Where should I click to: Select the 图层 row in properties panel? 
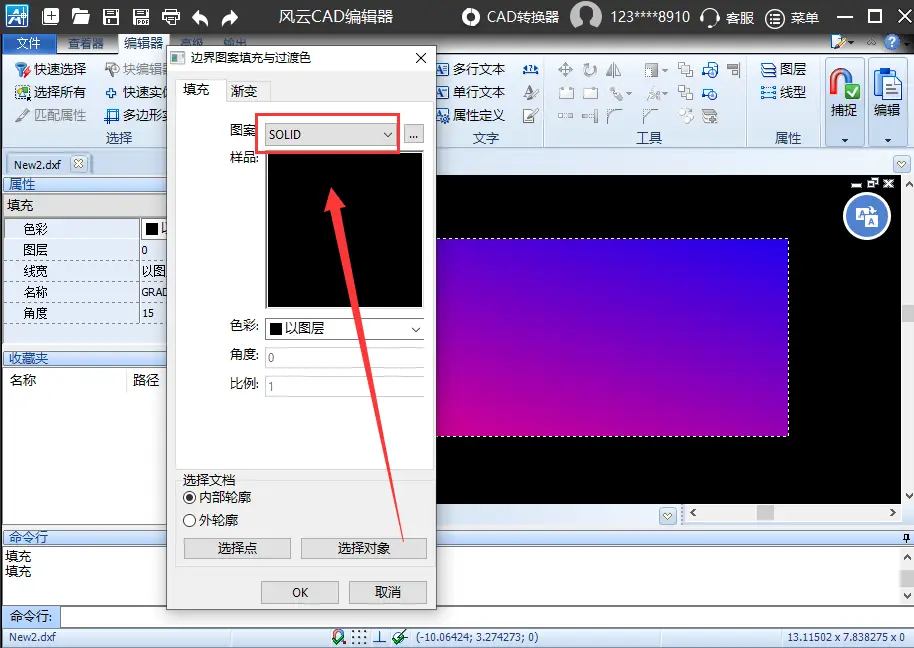tap(85, 250)
